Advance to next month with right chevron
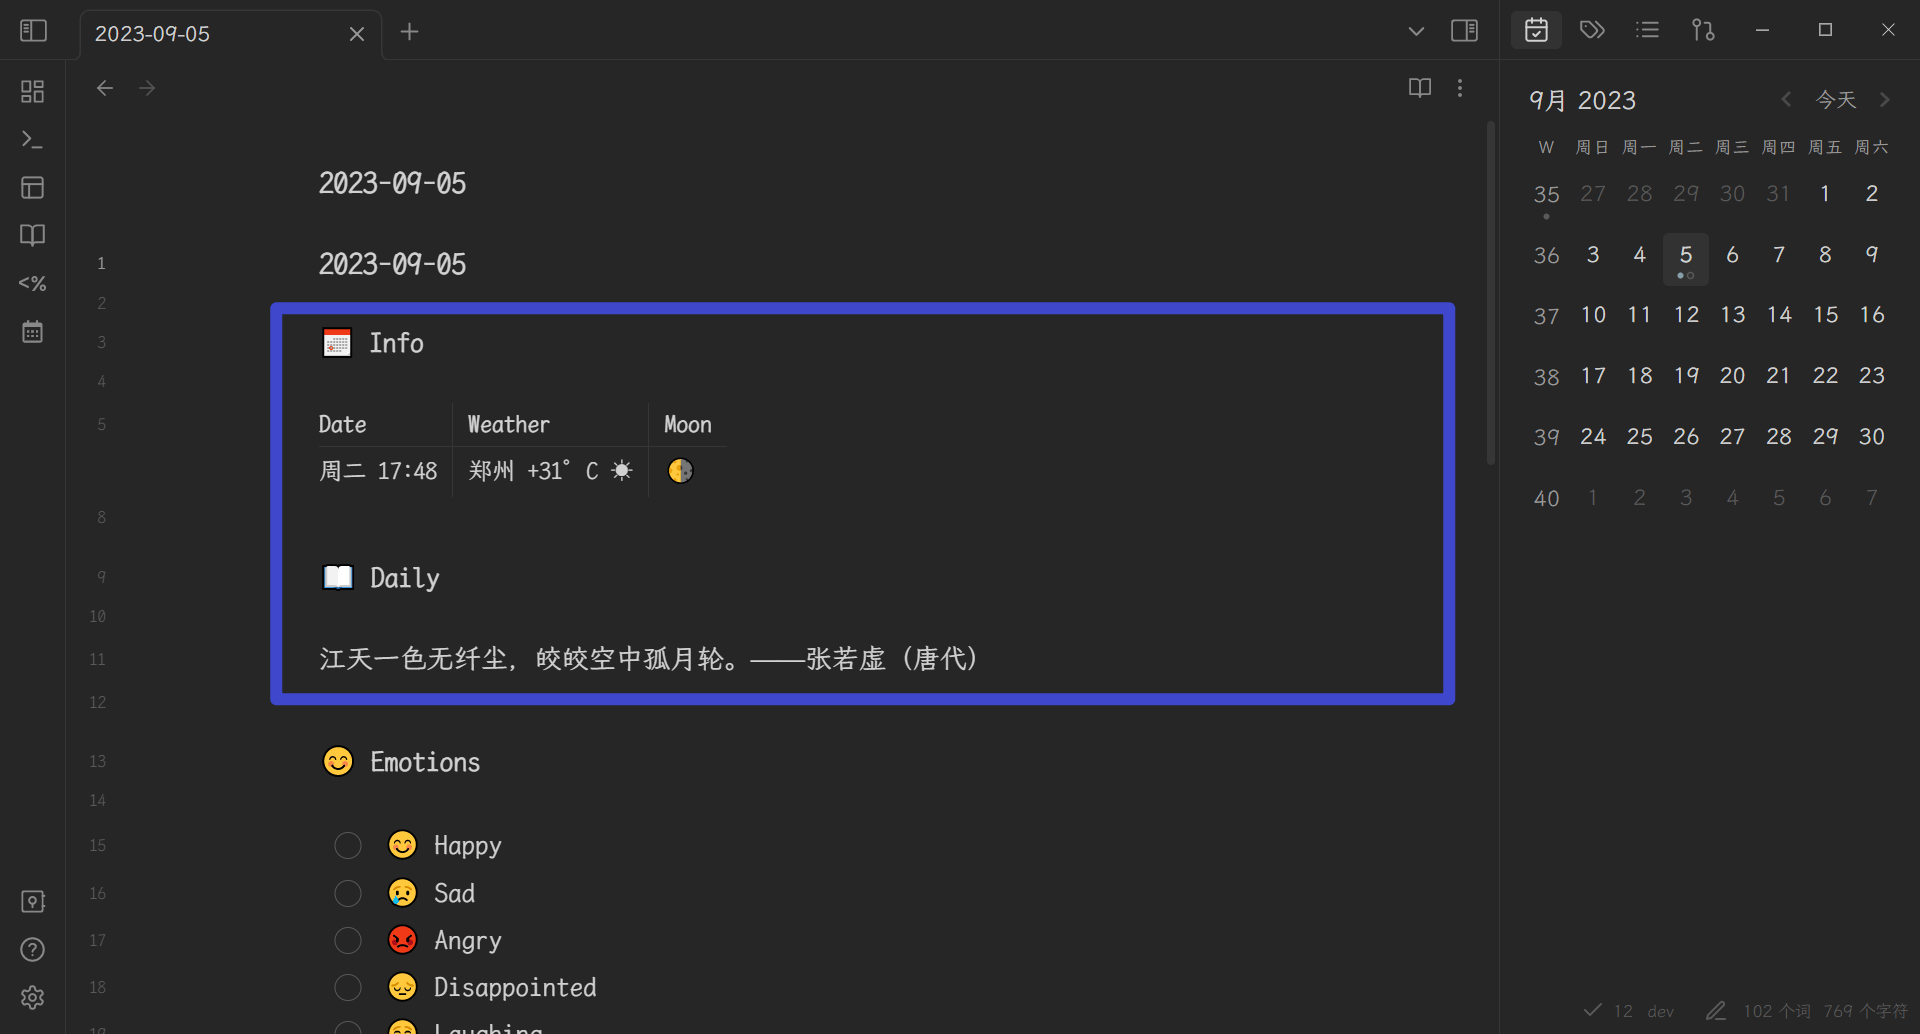This screenshot has height=1034, width=1920. [x=1886, y=99]
